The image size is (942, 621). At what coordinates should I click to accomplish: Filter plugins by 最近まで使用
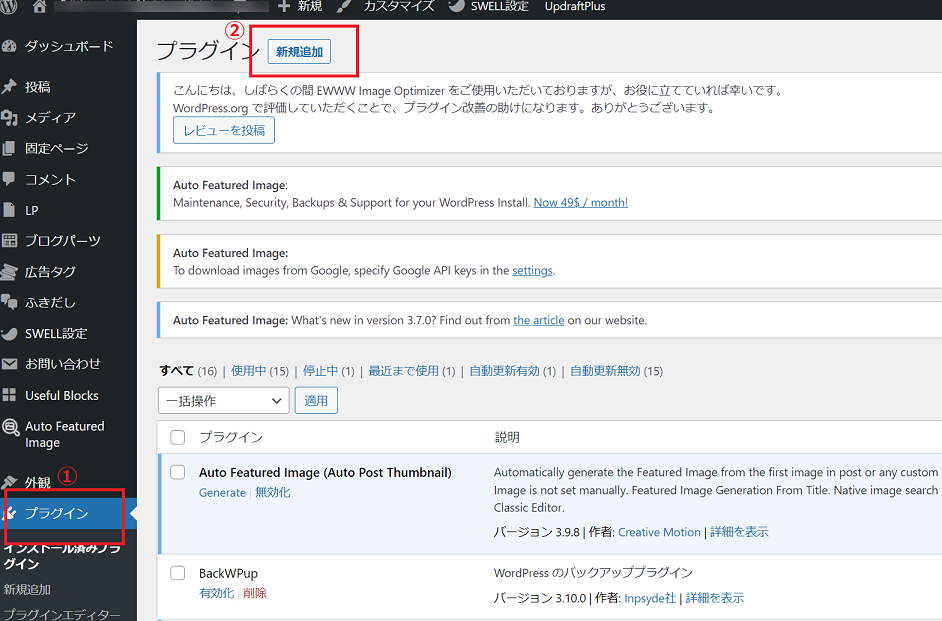[403, 371]
